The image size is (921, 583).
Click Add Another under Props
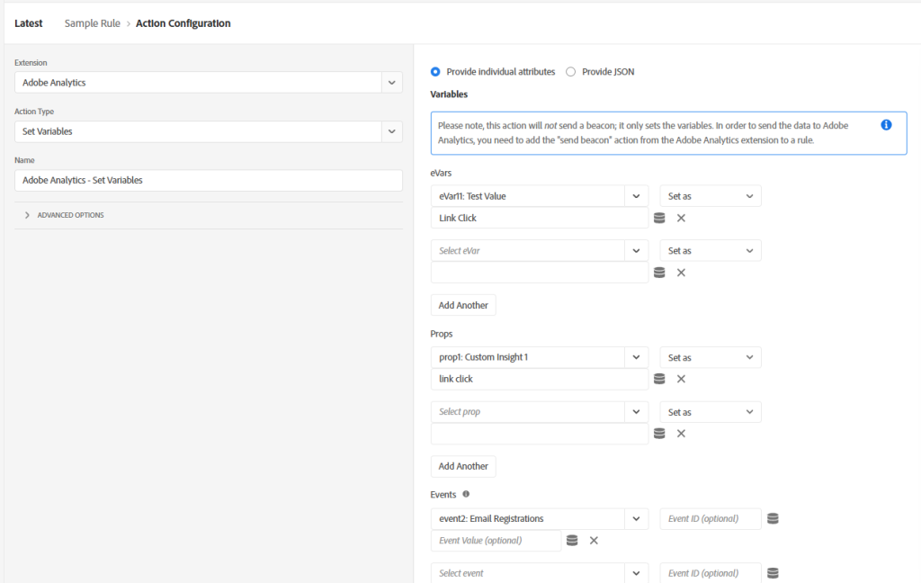tap(463, 466)
